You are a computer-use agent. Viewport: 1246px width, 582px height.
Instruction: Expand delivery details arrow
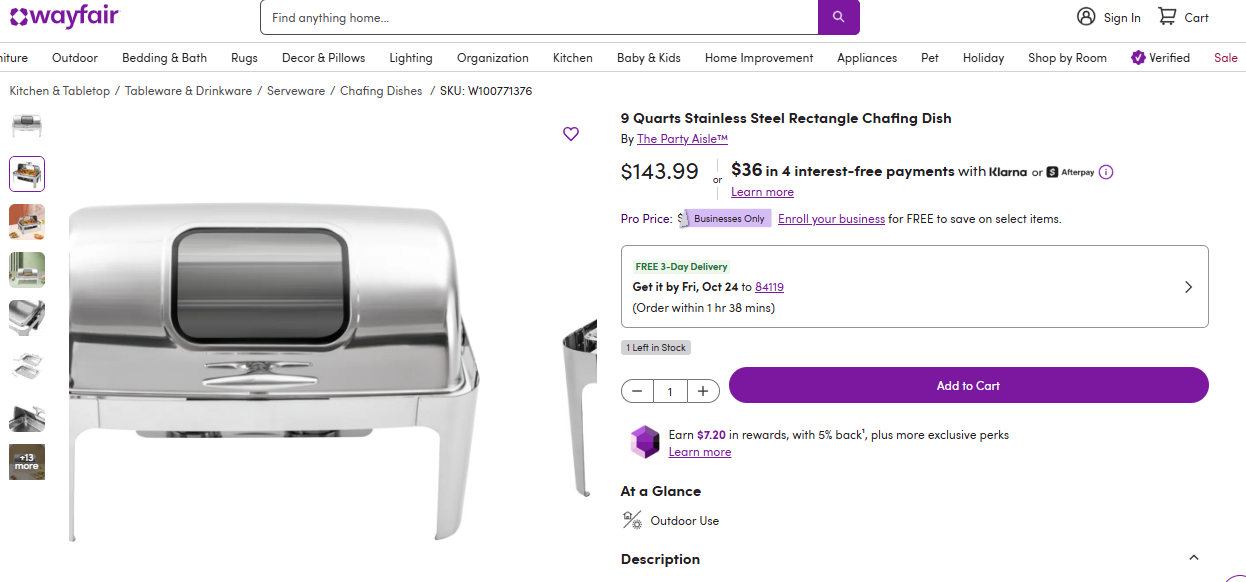pos(1188,287)
